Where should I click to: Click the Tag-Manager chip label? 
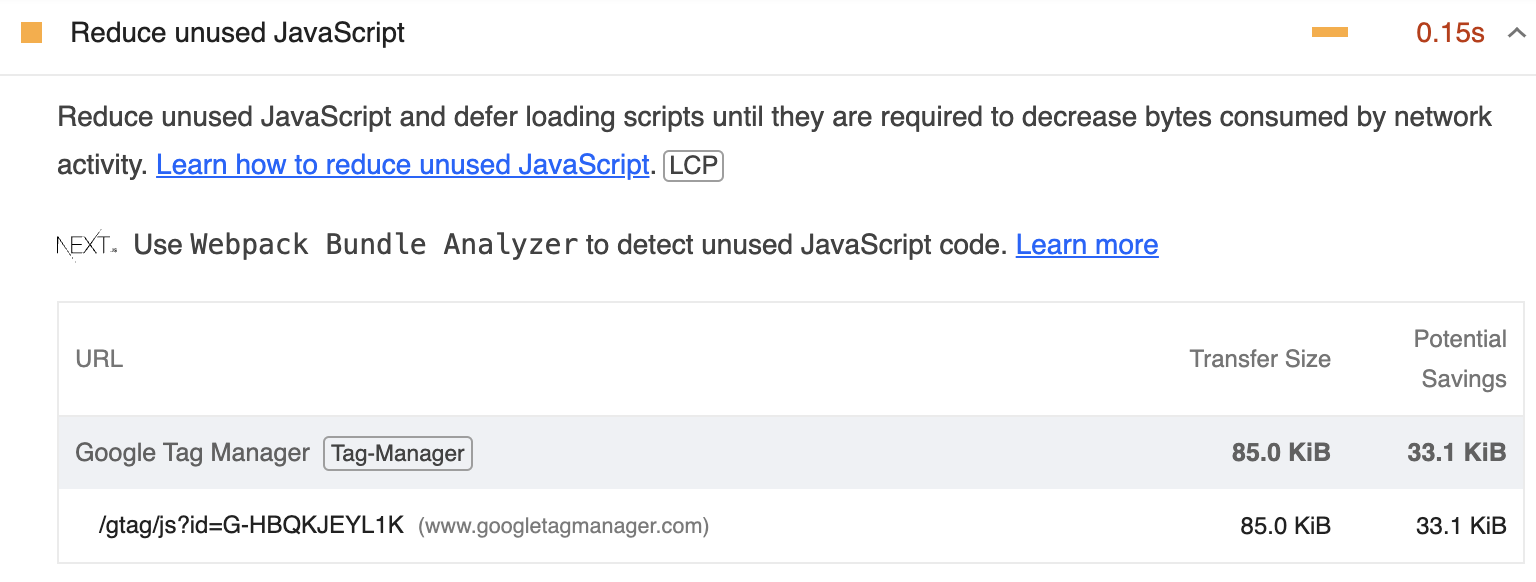pos(397,453)
